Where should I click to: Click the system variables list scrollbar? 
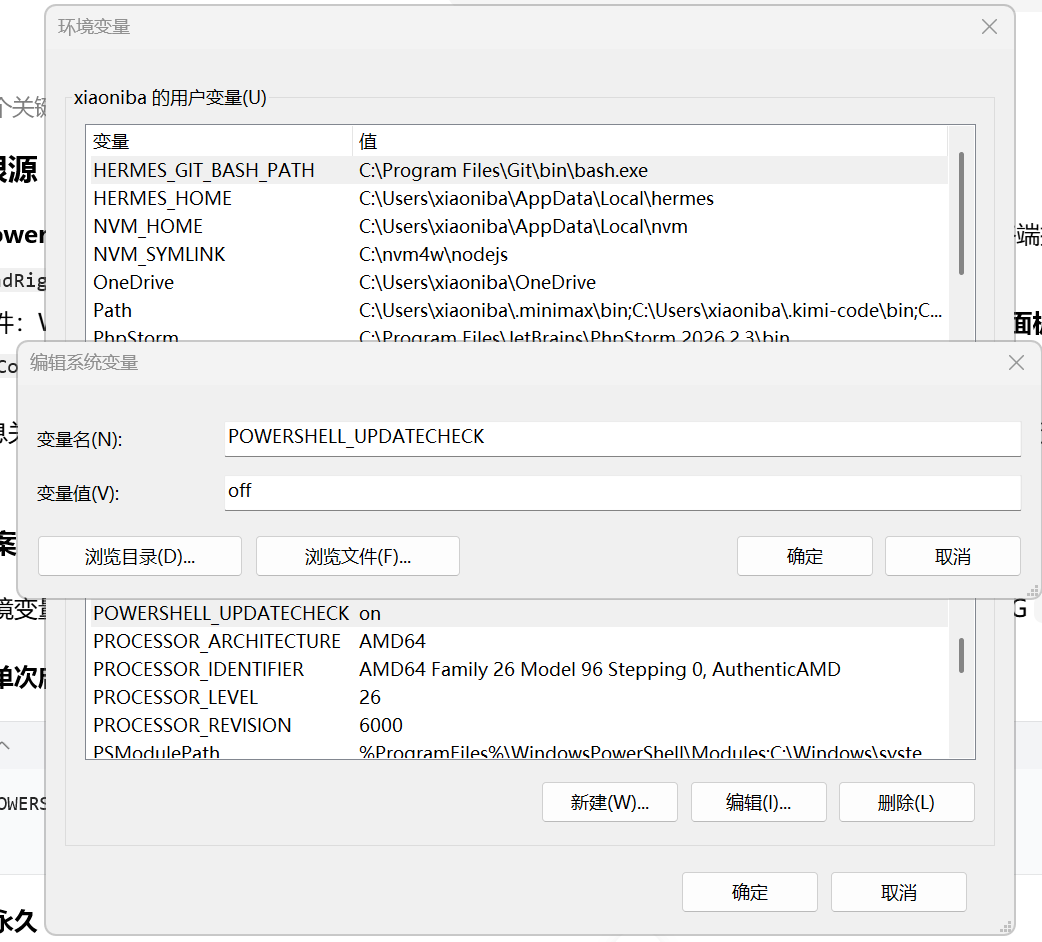(961, 655)
